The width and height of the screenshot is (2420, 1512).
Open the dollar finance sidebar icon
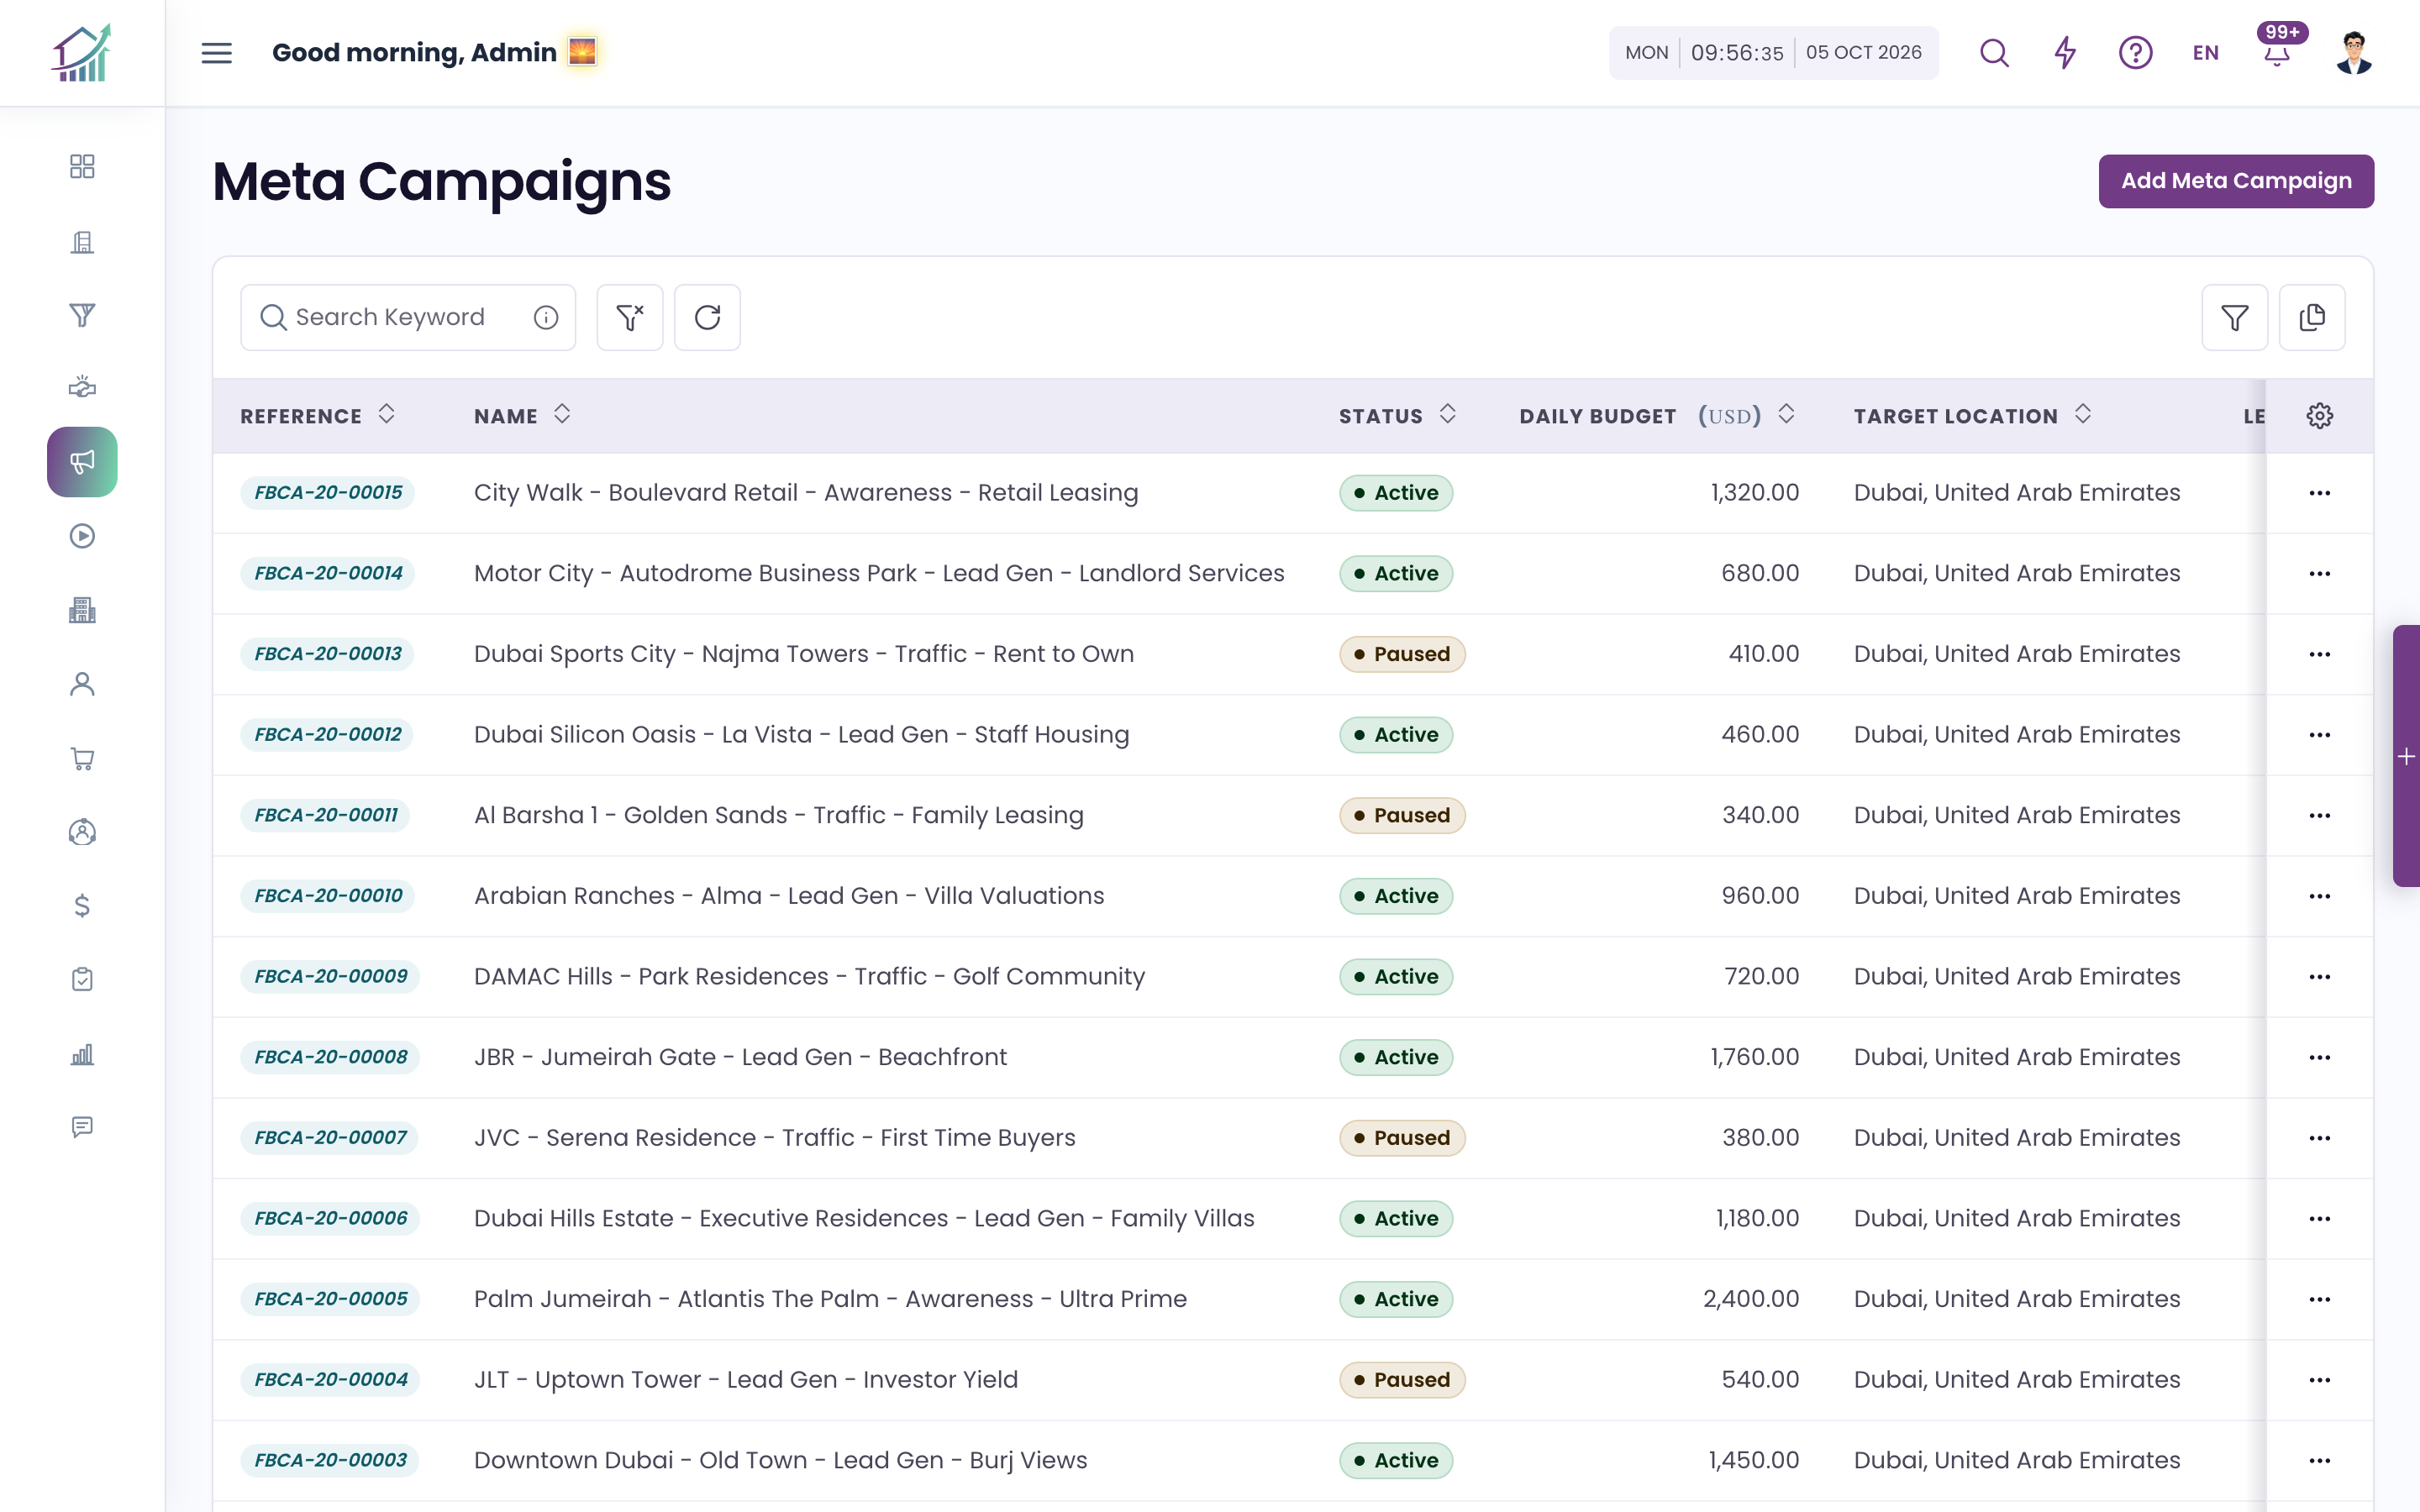82,906
